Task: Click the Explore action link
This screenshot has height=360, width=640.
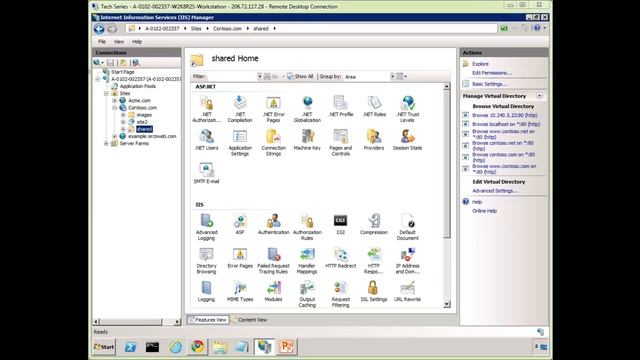Action: pyautogui.click(x=480, y=64)
